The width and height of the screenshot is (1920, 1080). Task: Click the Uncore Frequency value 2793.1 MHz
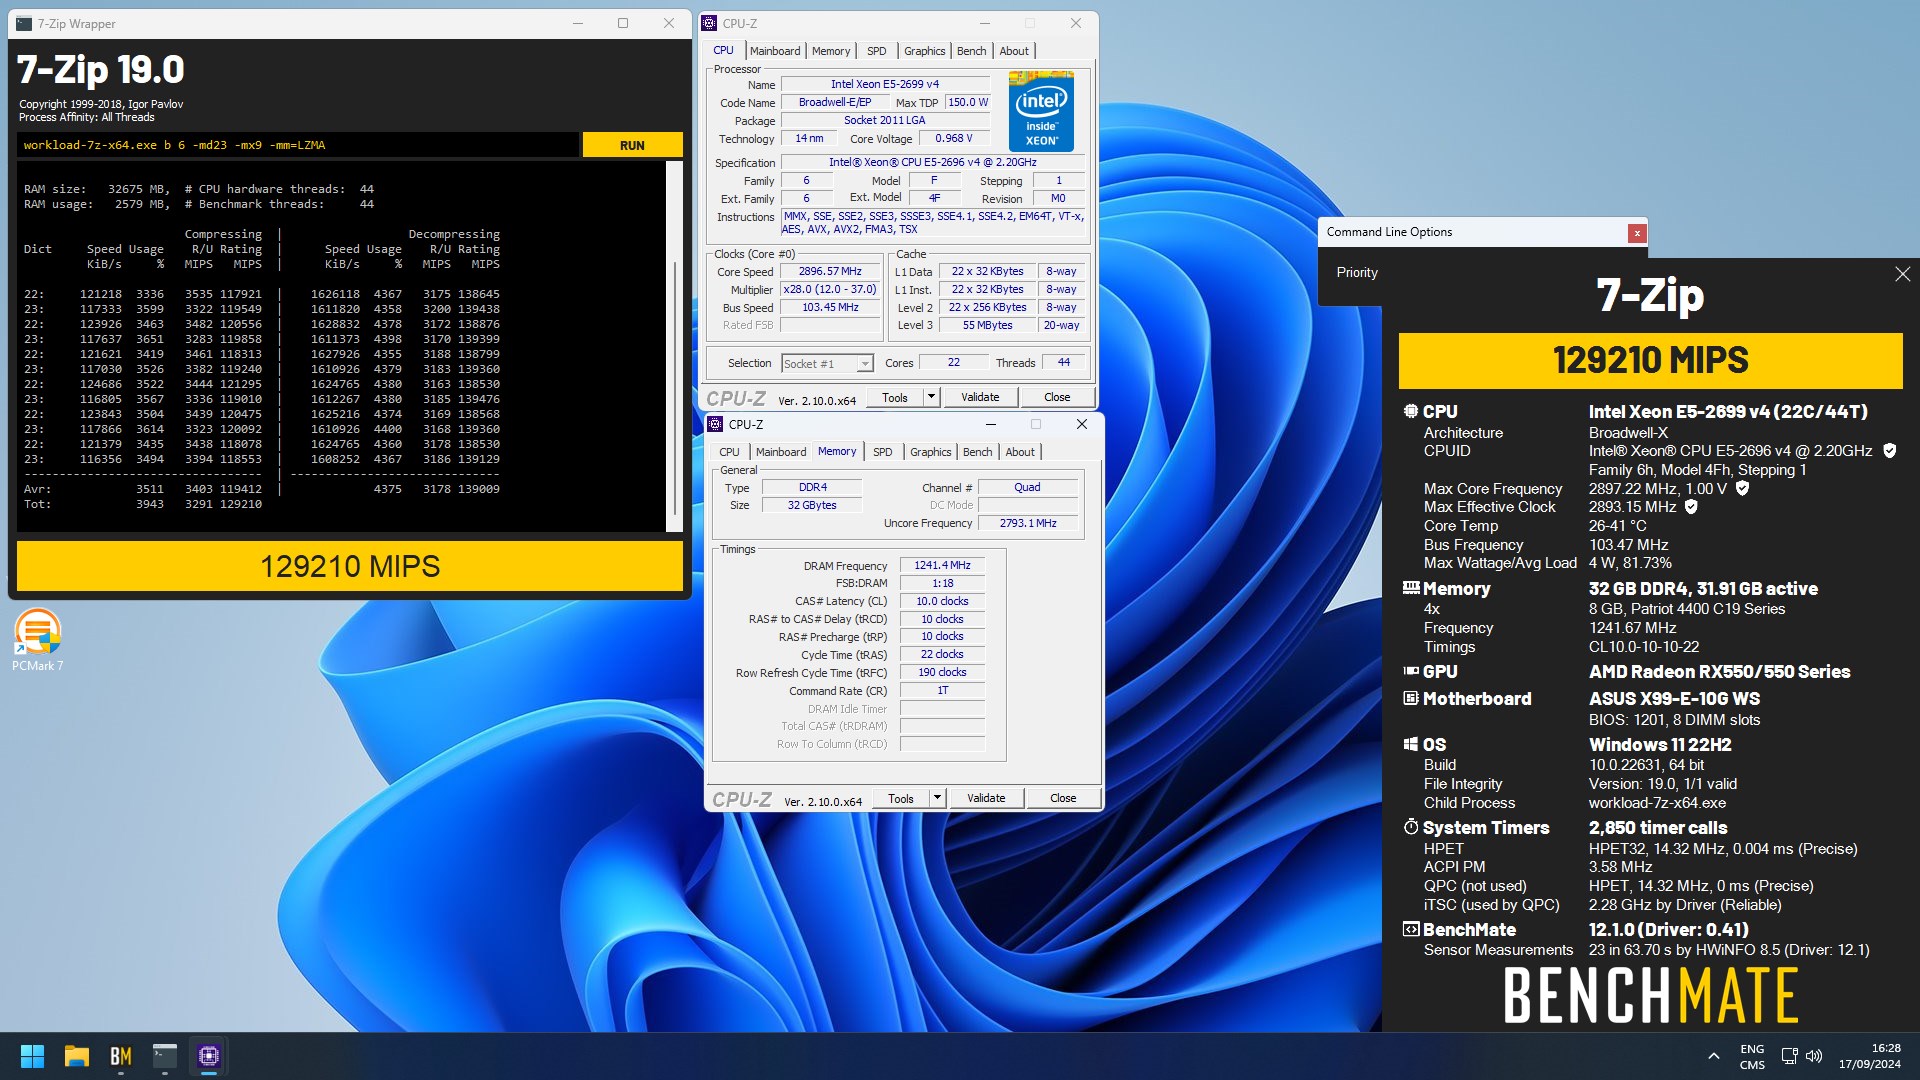1028,523
